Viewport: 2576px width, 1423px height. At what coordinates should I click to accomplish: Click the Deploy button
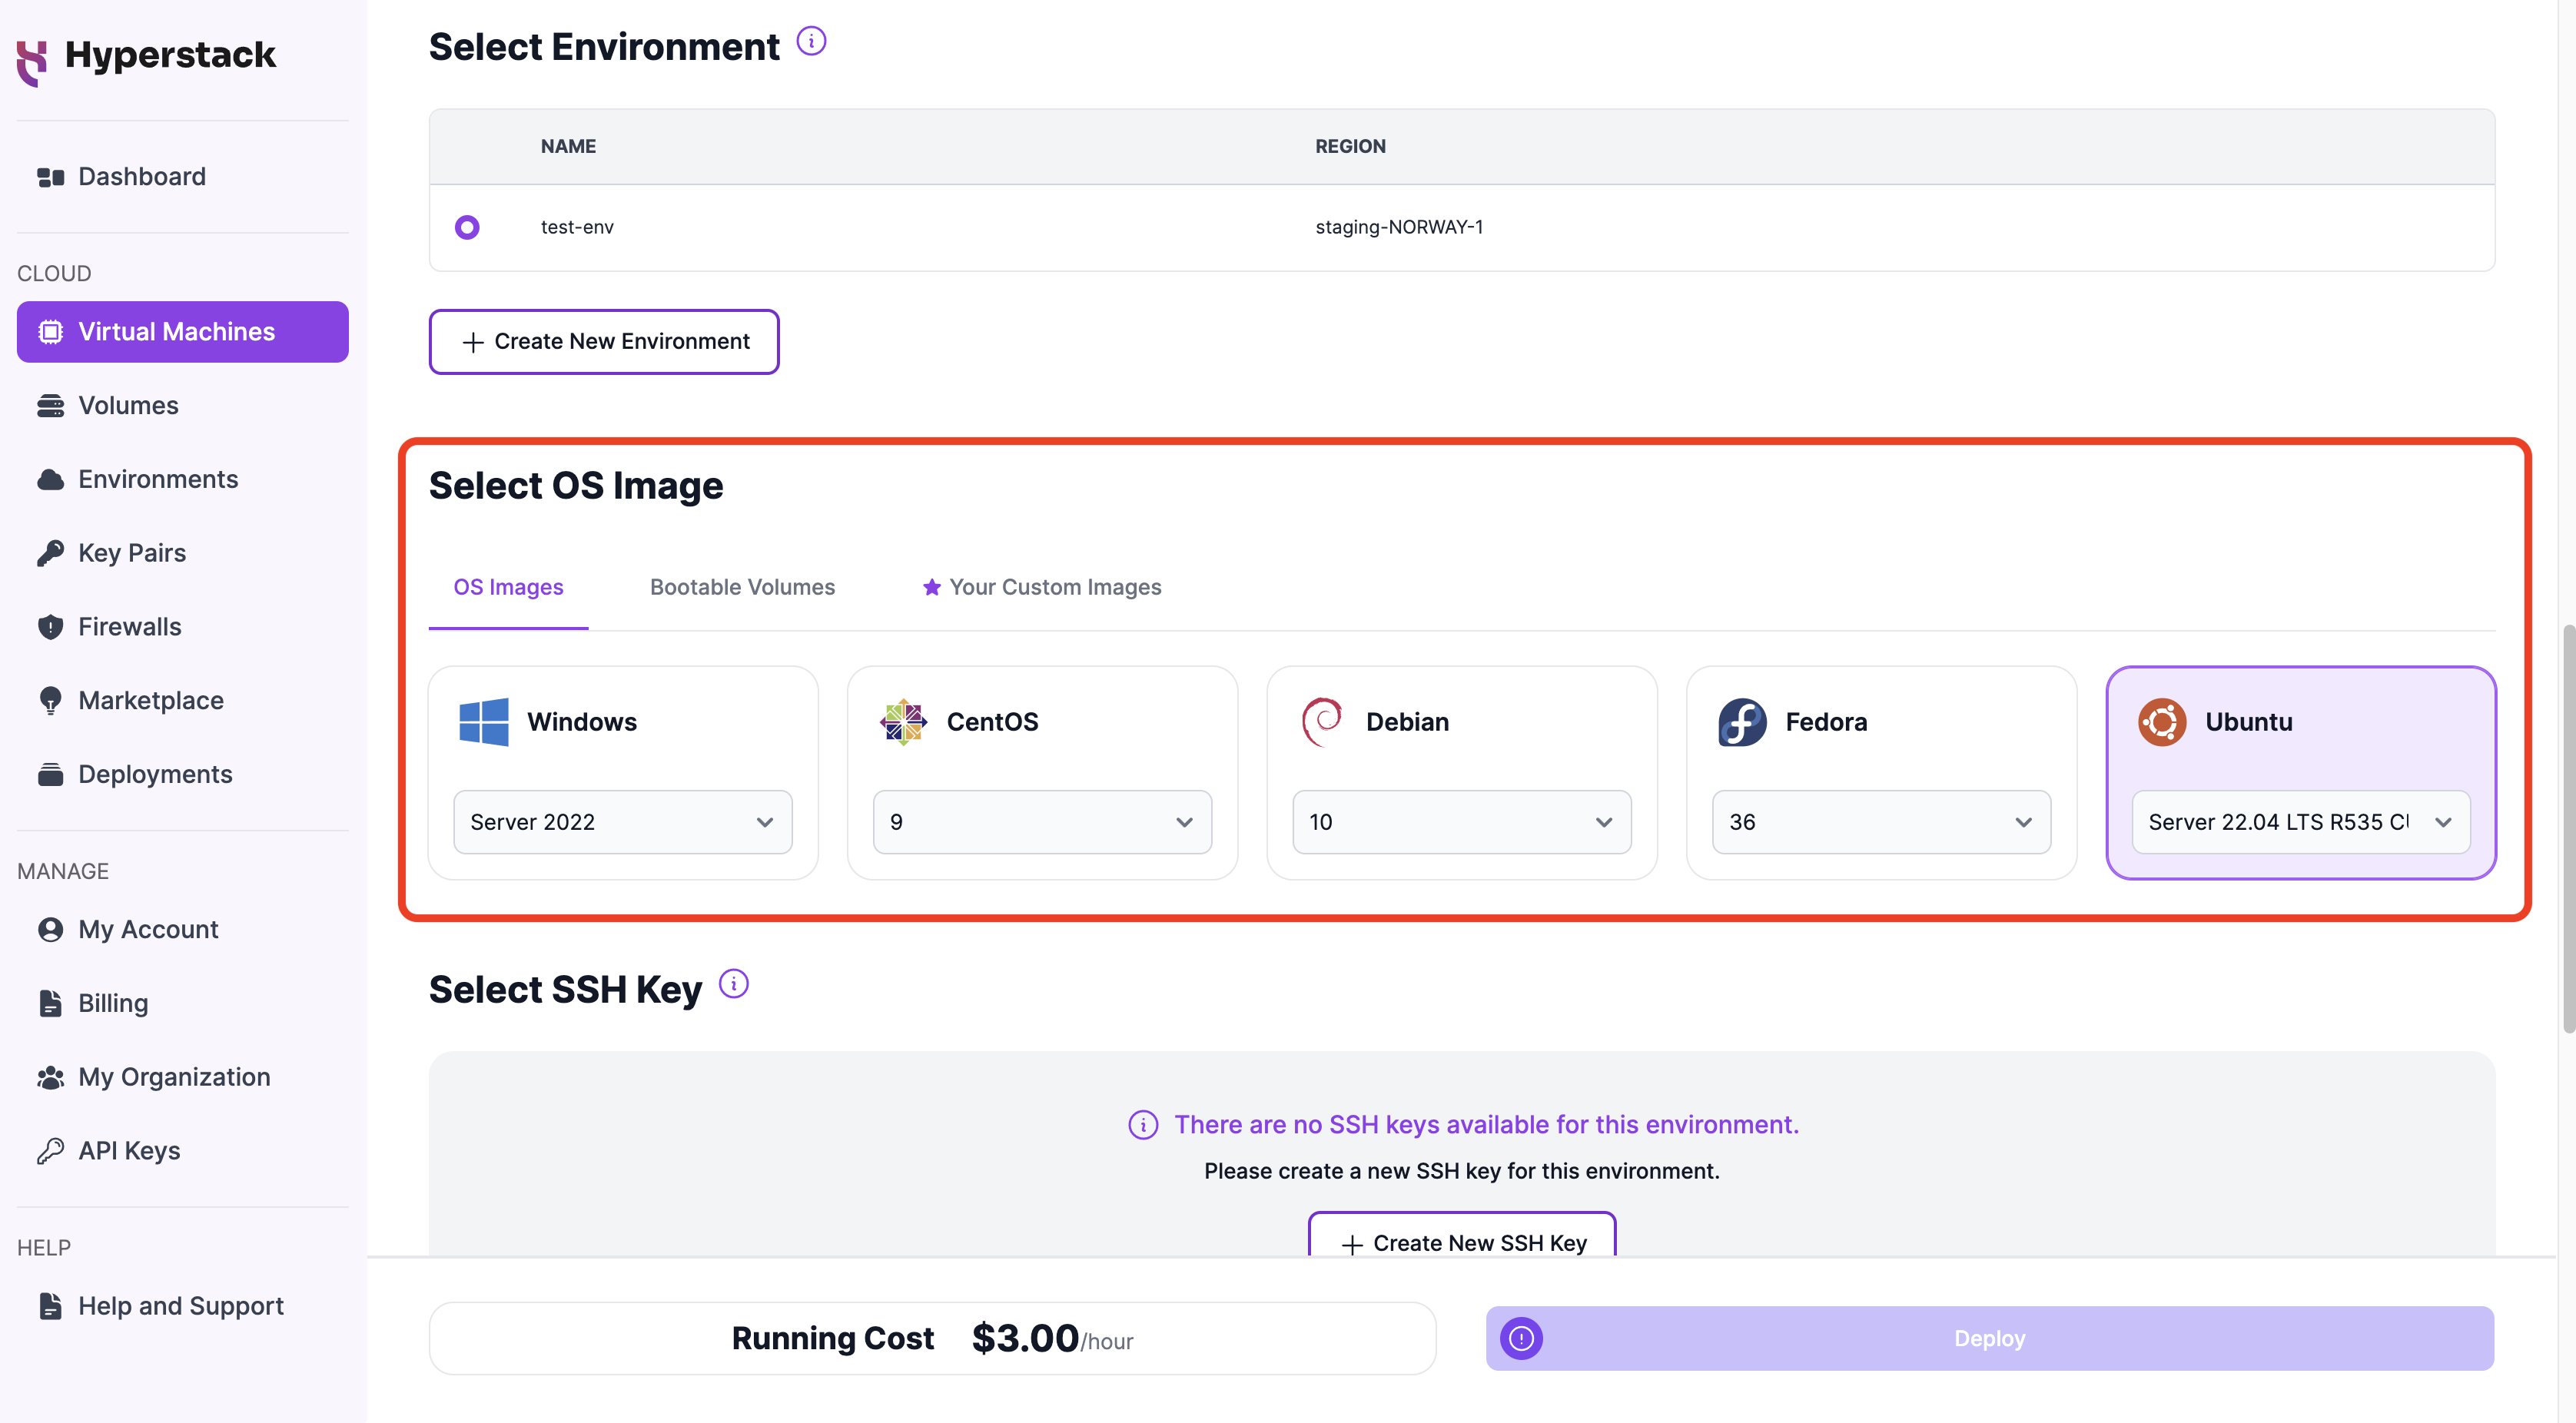(x=1989, y=1338)
